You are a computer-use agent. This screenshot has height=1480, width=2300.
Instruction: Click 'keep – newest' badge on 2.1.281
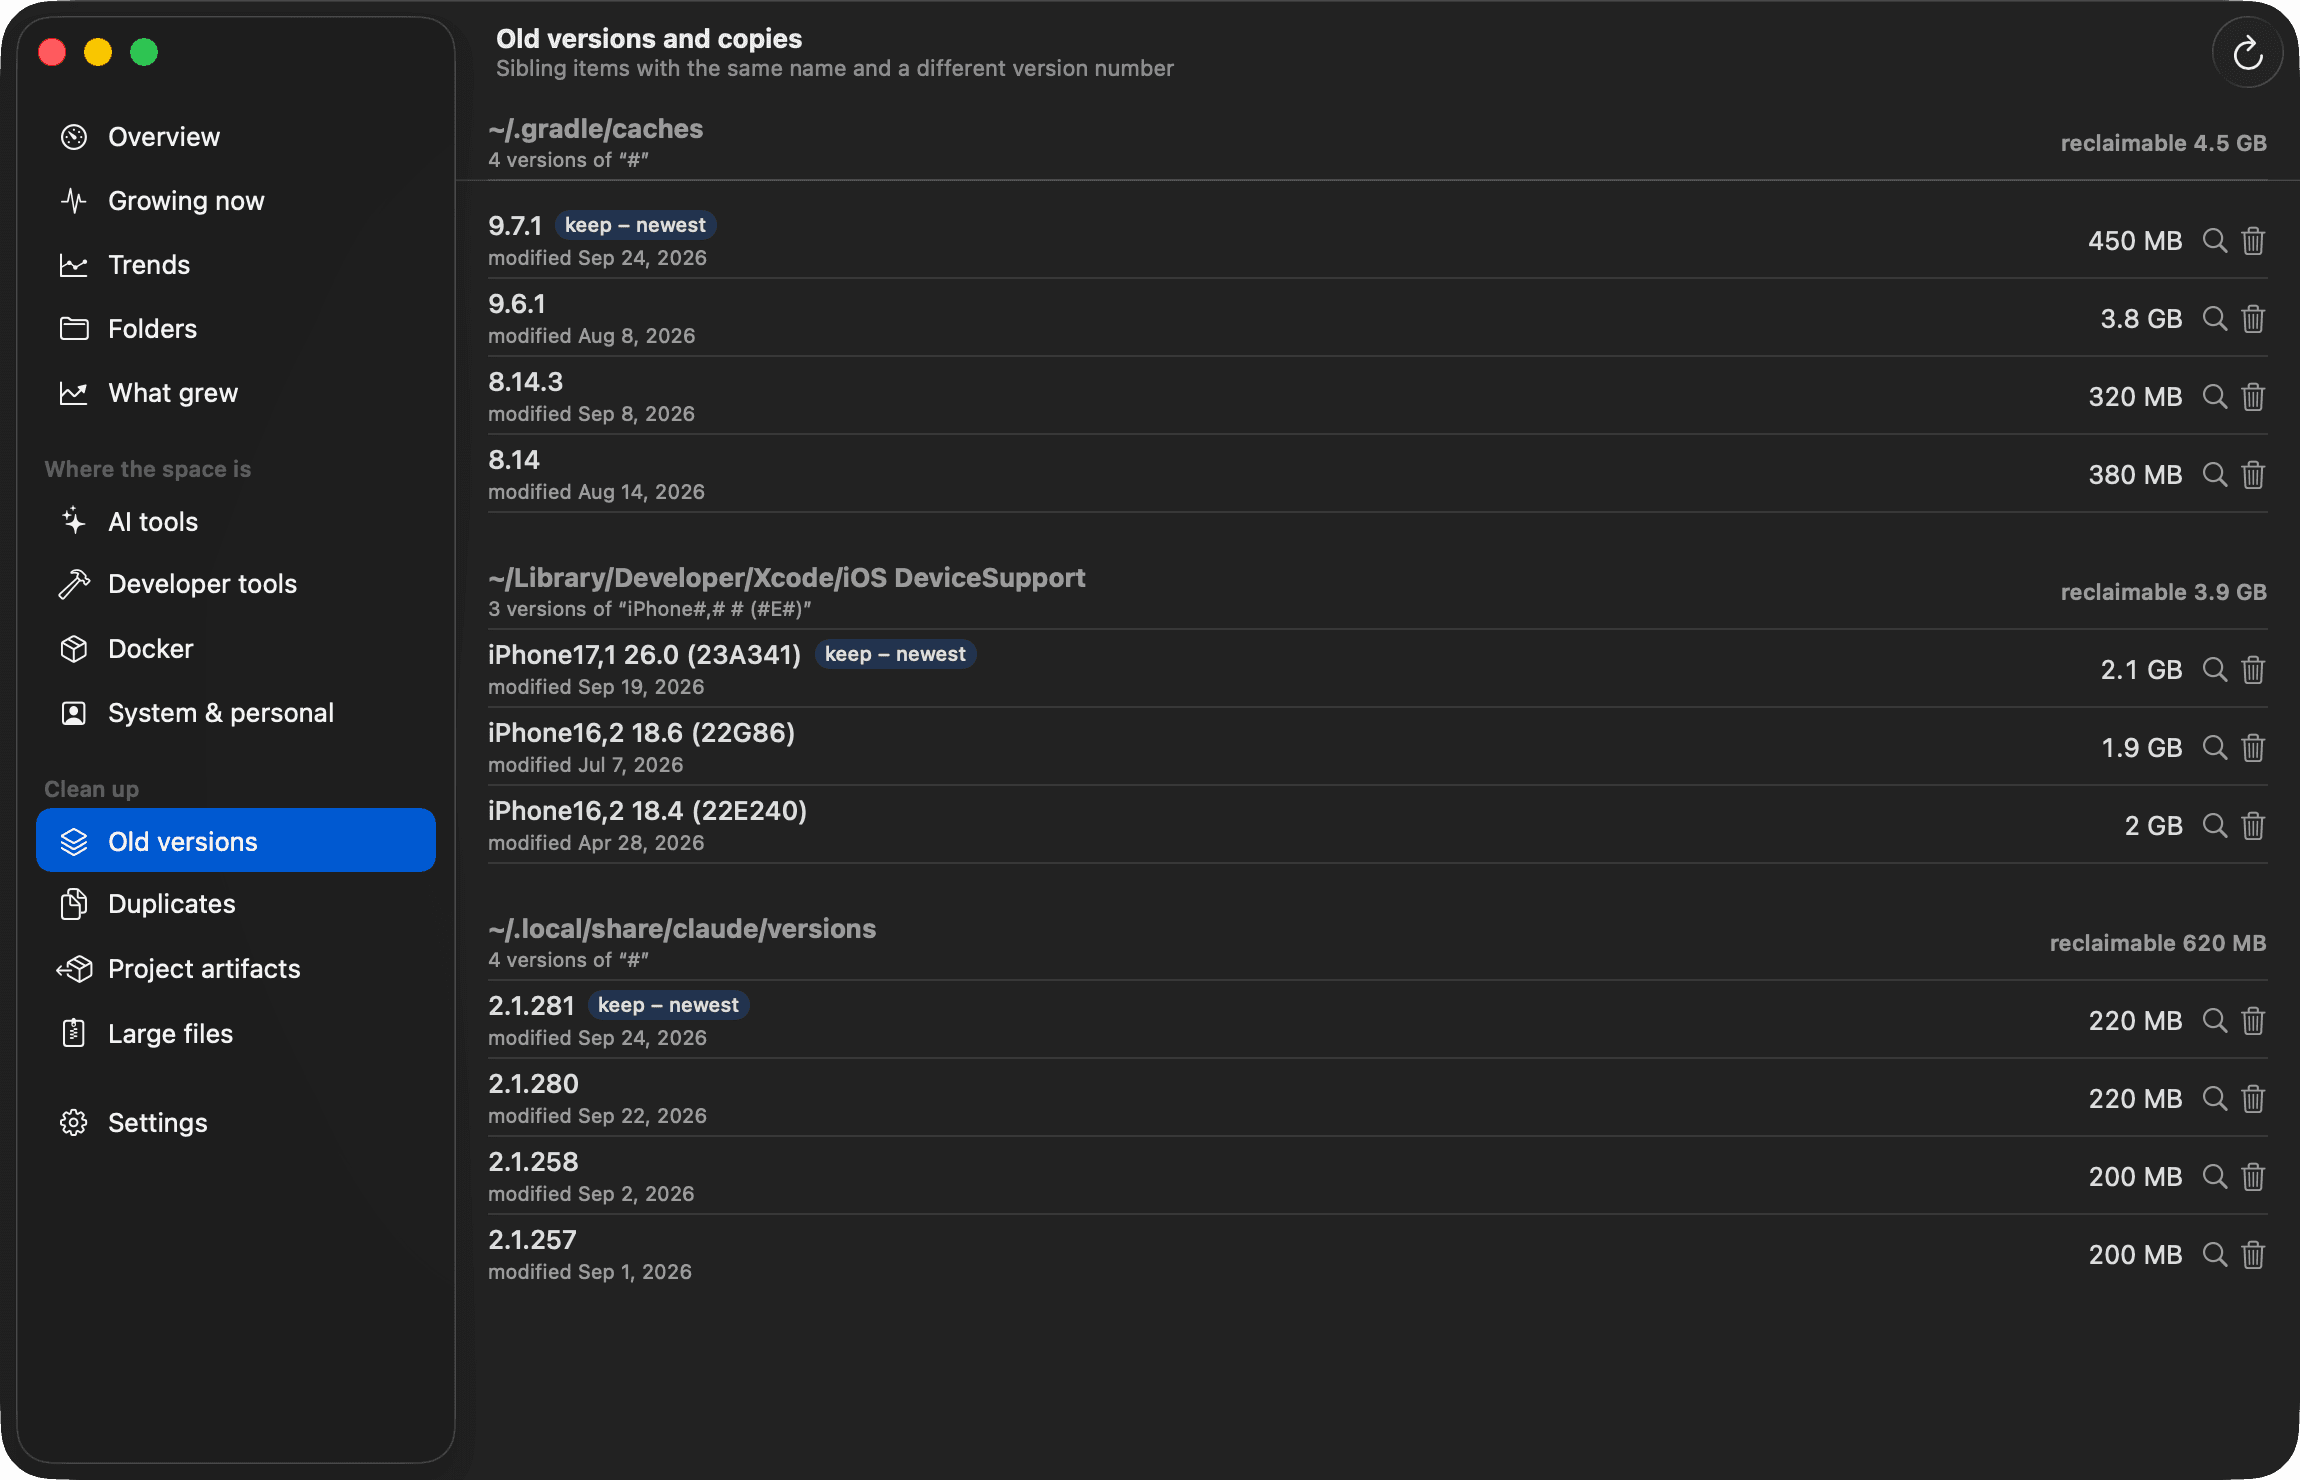pyautogui.click(x=668, y=1005)
